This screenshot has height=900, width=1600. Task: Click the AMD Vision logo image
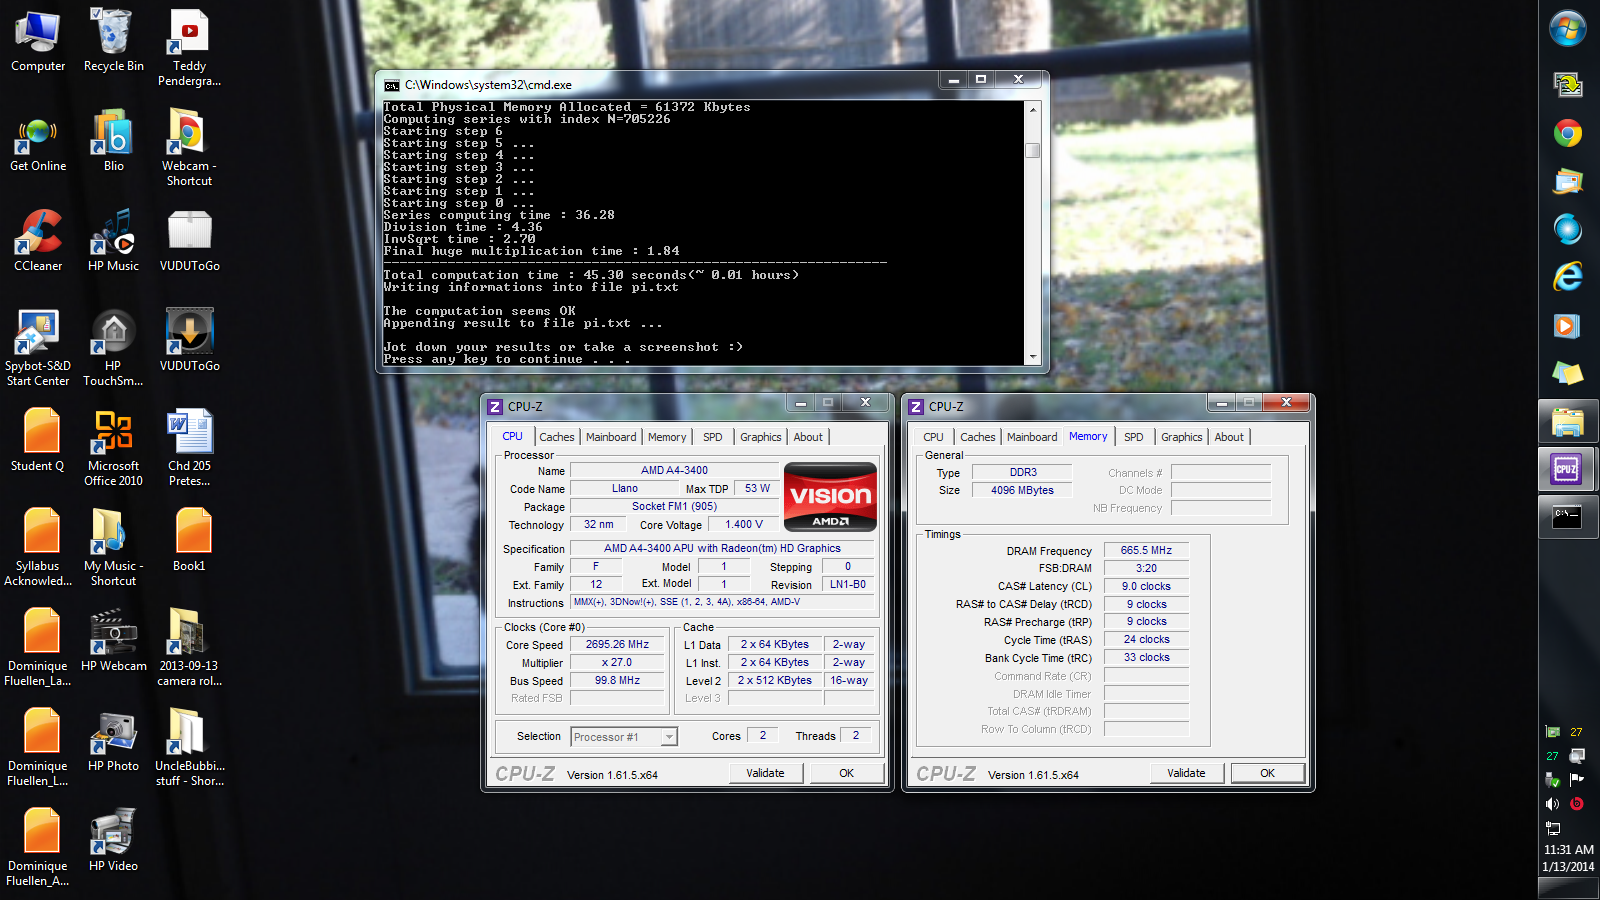830,496
